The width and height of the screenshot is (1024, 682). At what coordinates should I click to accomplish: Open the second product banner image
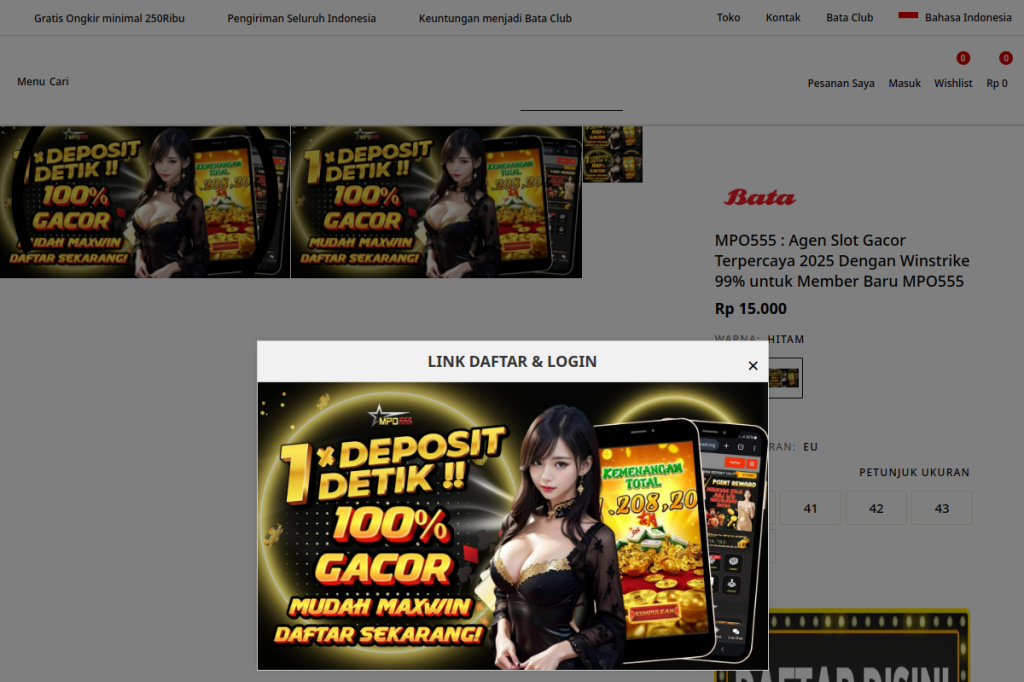[436, 202]
